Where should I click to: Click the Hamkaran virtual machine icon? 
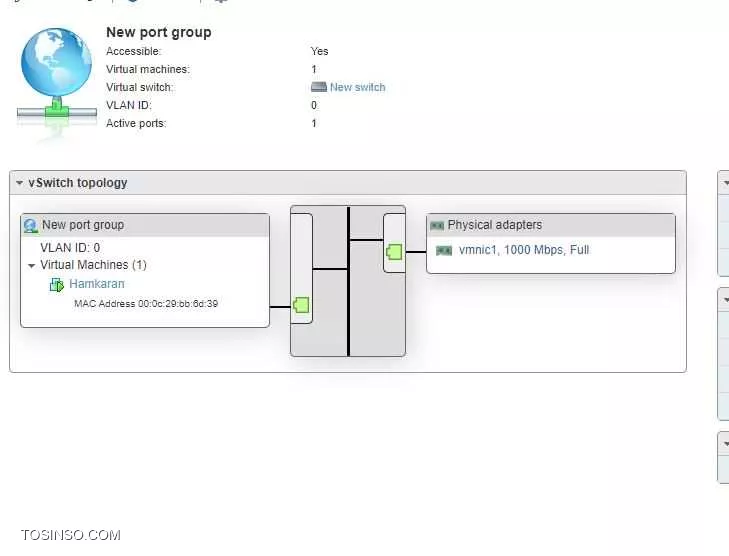click(57, 285)
